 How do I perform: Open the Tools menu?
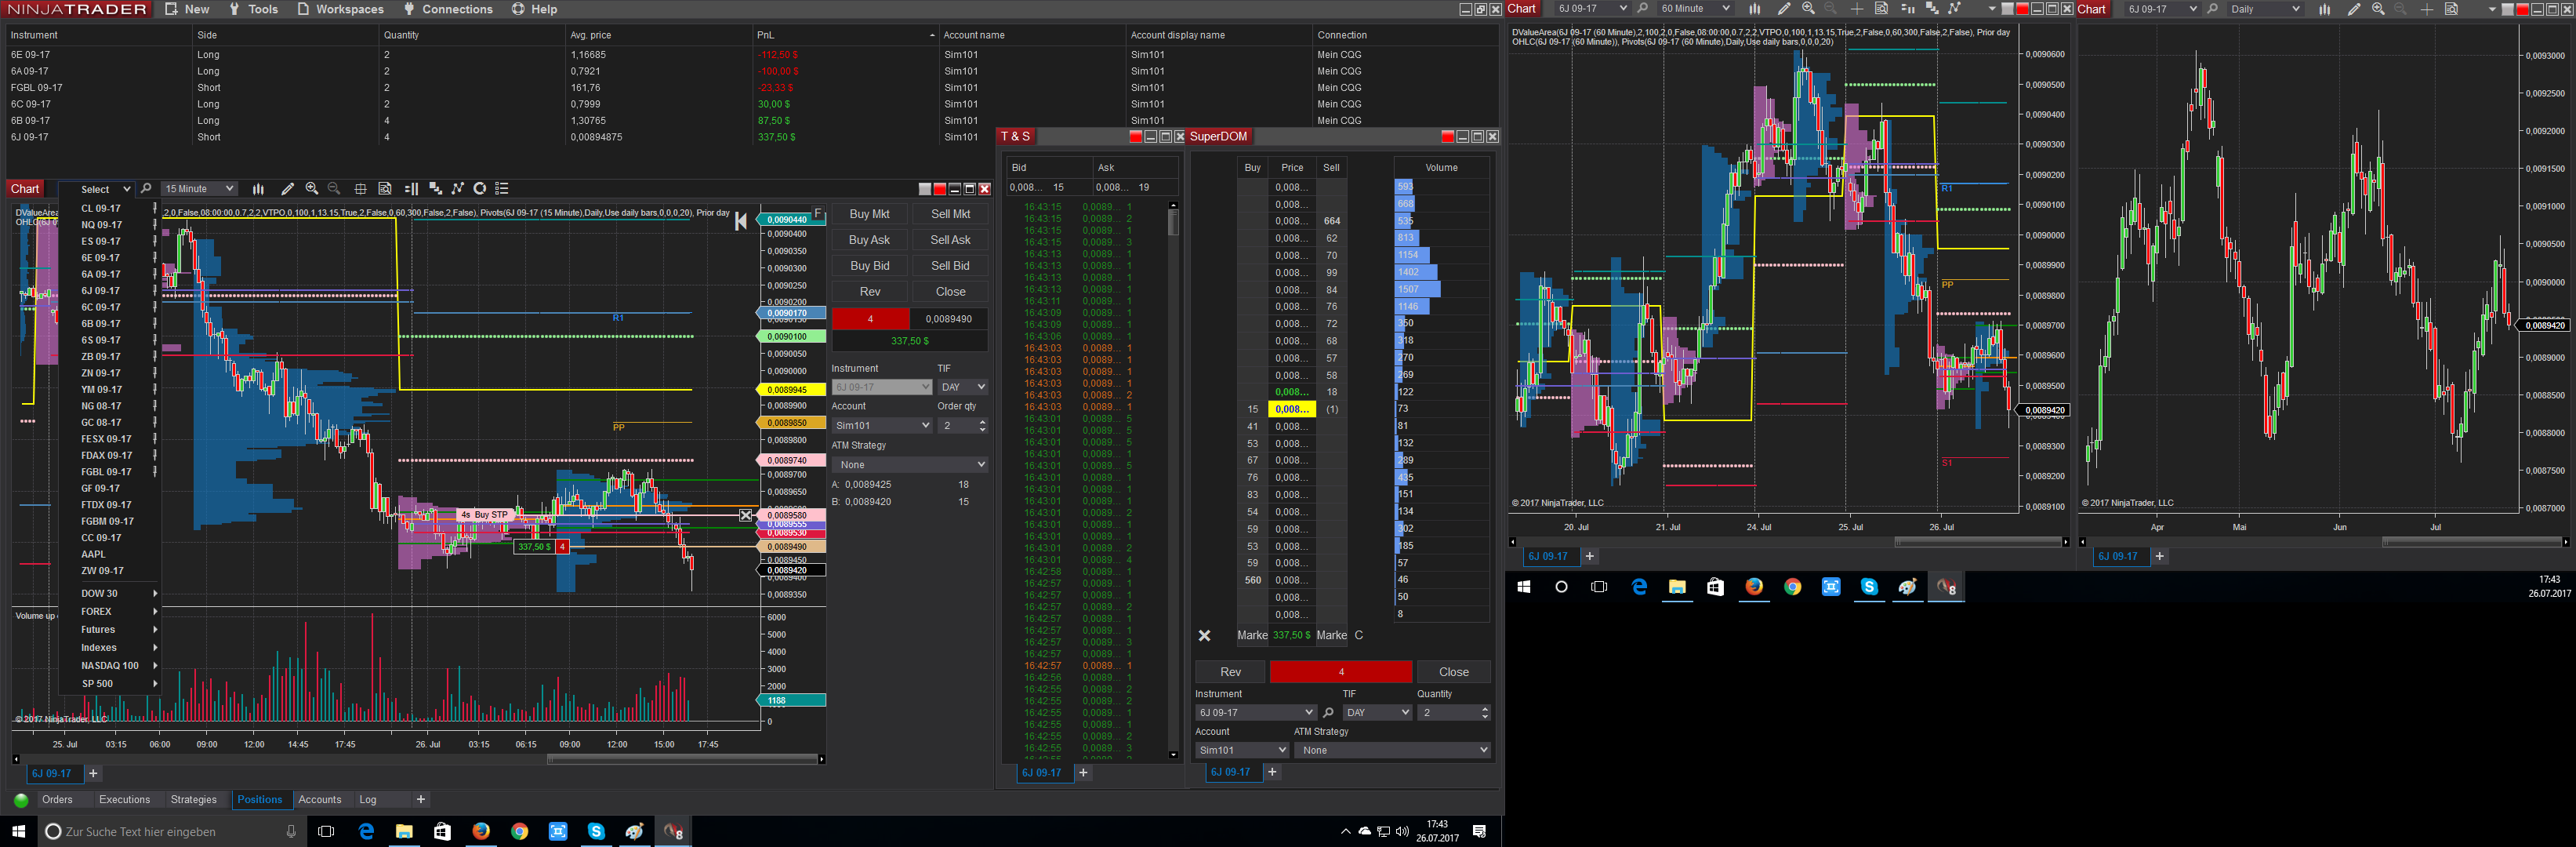point(254,9)
